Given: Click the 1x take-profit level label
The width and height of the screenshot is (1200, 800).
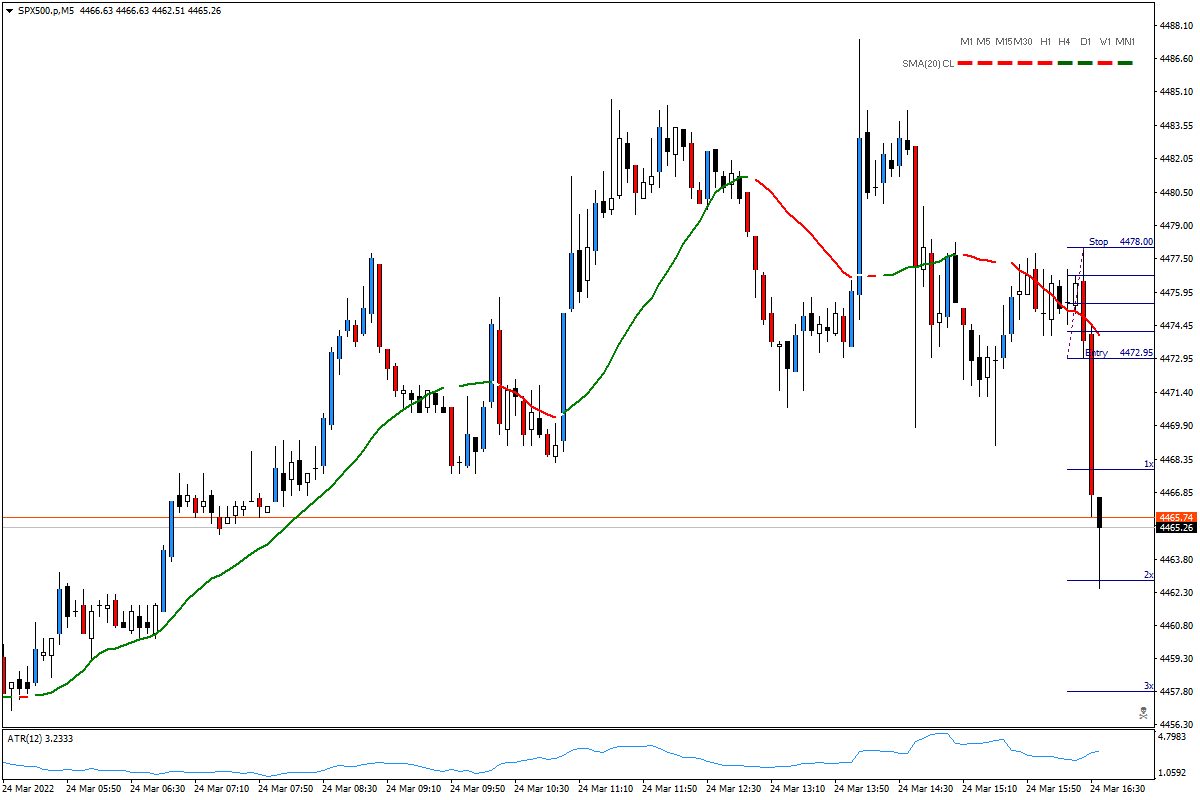Looking at the screenshot, I should tap(1148, 463).
